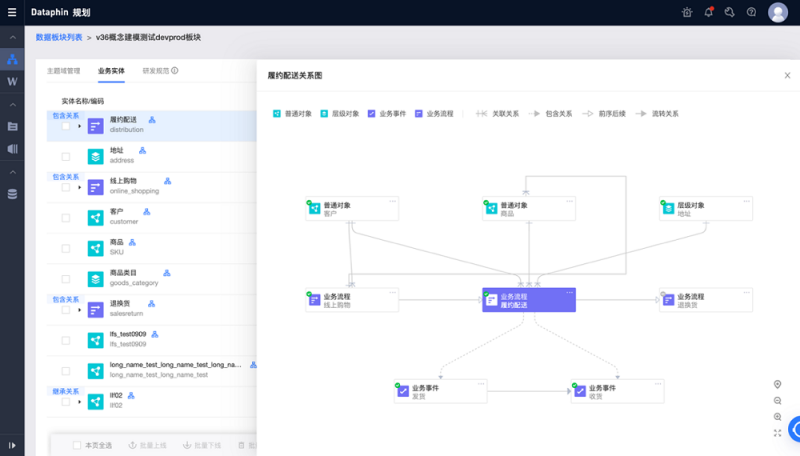Expand the 履约配送 entity row

(x=79, y=126)
